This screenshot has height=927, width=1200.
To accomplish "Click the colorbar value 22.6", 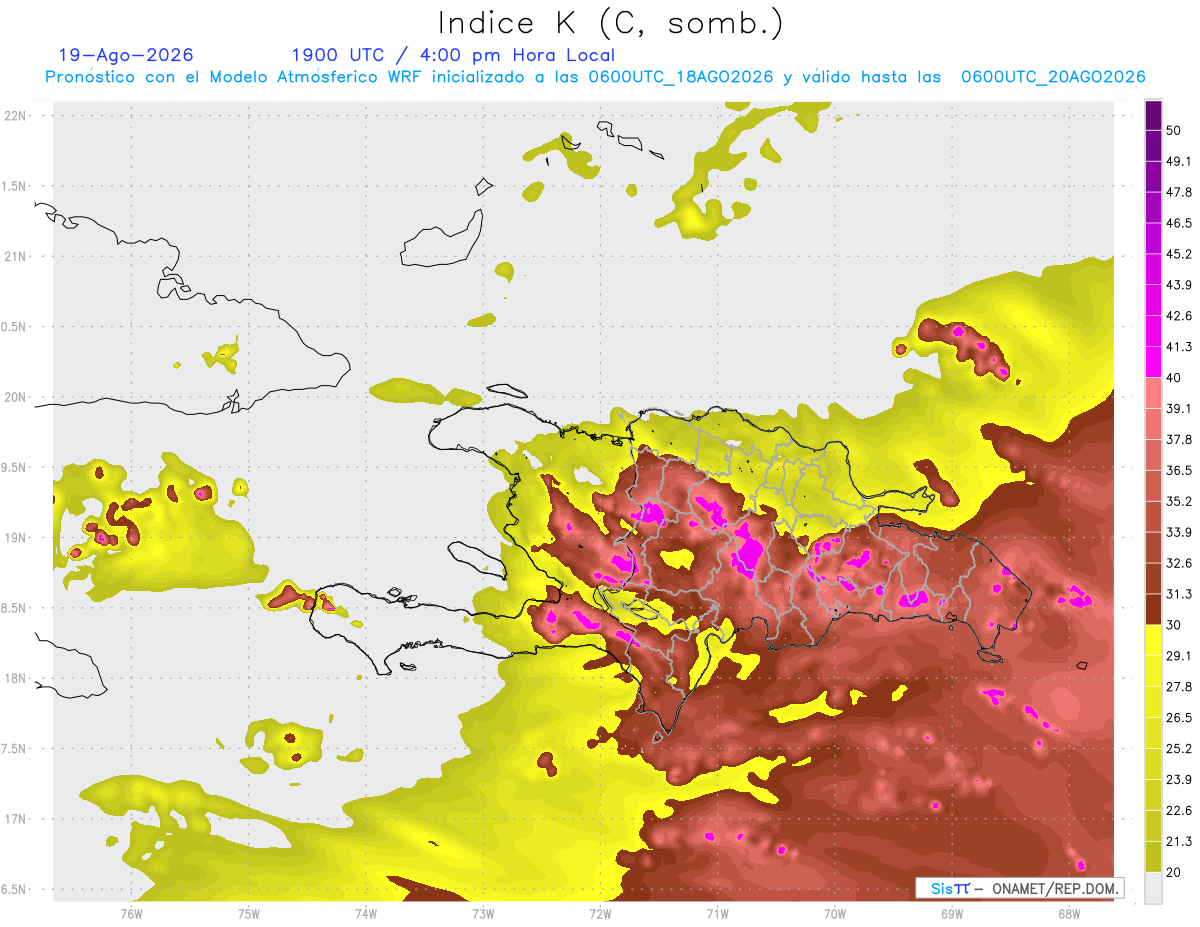I will (1179, 811).
